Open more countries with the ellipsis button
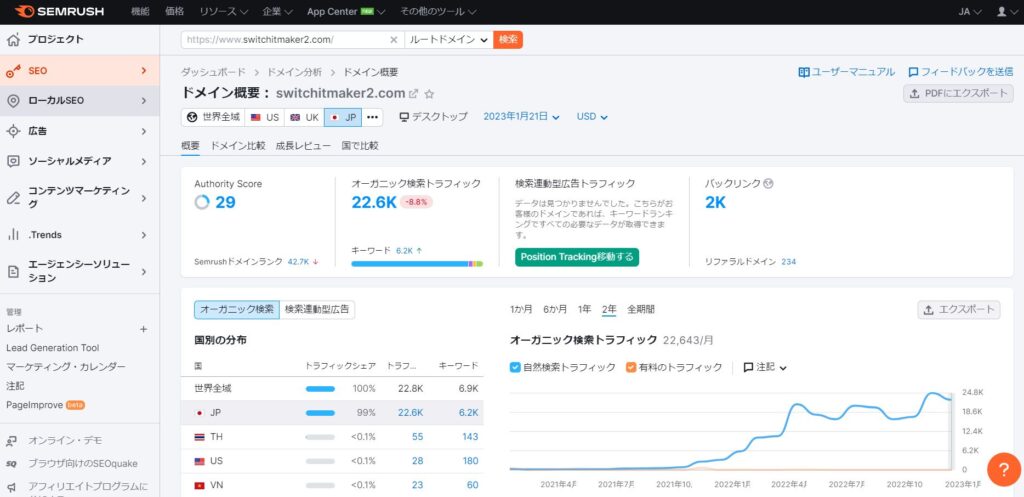The height and width of the screenshot is (497, 1024). pyautogui.click(x=372, y=118)
